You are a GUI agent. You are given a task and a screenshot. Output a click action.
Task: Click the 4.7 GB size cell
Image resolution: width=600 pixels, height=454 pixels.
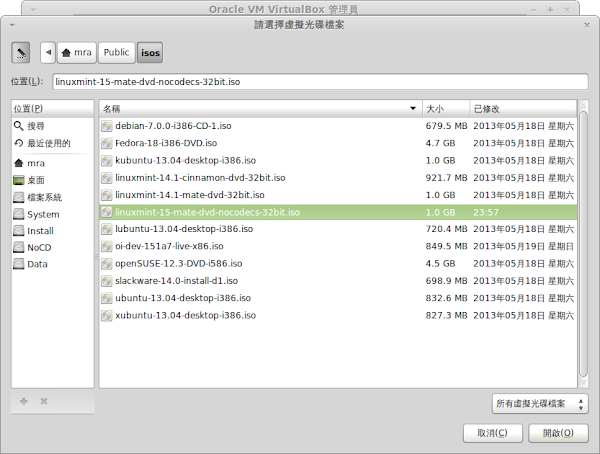(440, 143)
